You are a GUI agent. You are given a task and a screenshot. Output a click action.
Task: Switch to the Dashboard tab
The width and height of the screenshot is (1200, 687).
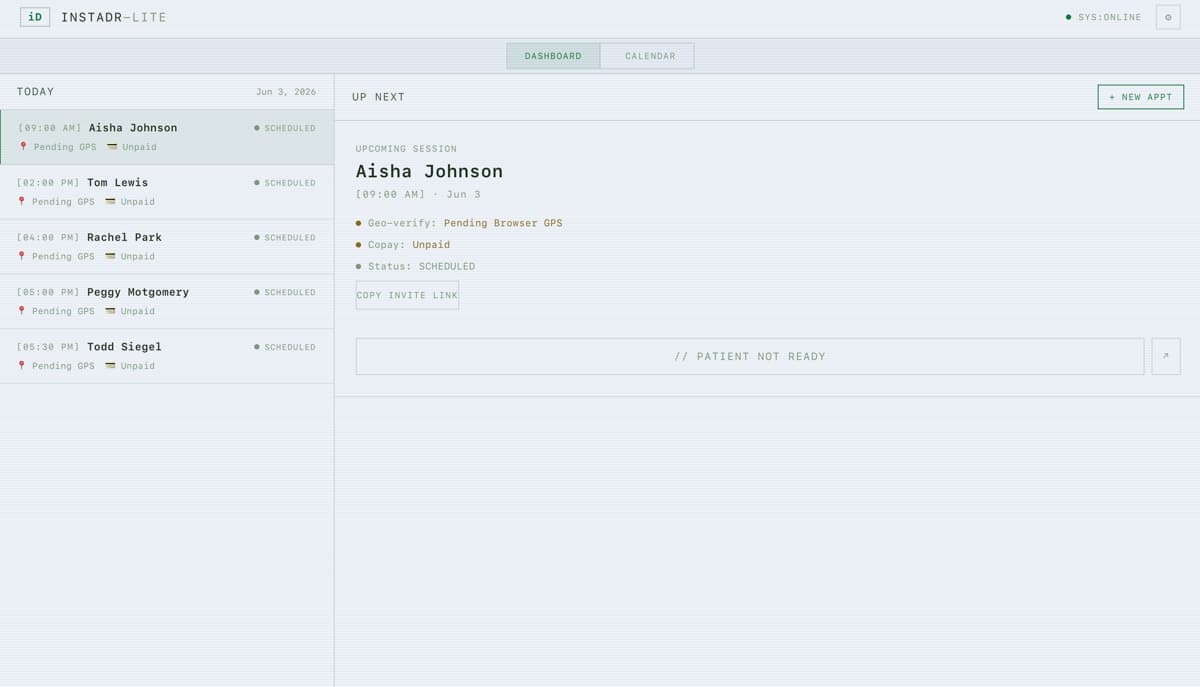(553, 56)
